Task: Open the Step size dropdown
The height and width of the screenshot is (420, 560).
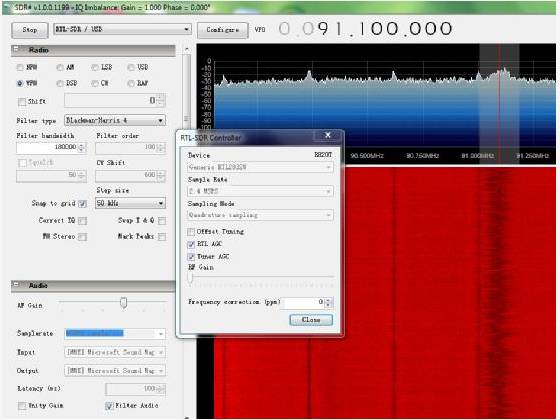Action: tap(130, 203)
